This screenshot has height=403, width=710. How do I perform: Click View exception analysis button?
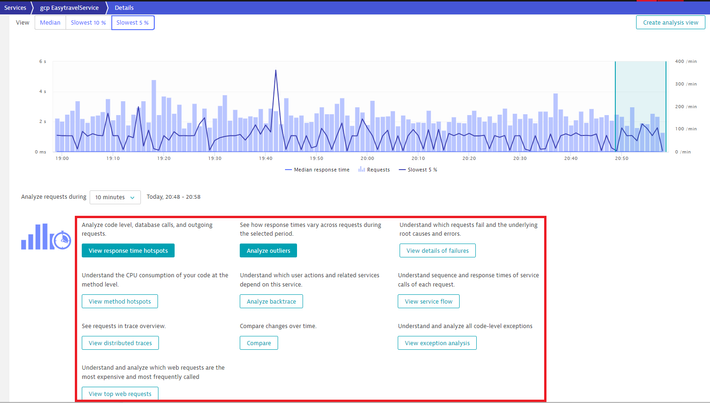437,343
